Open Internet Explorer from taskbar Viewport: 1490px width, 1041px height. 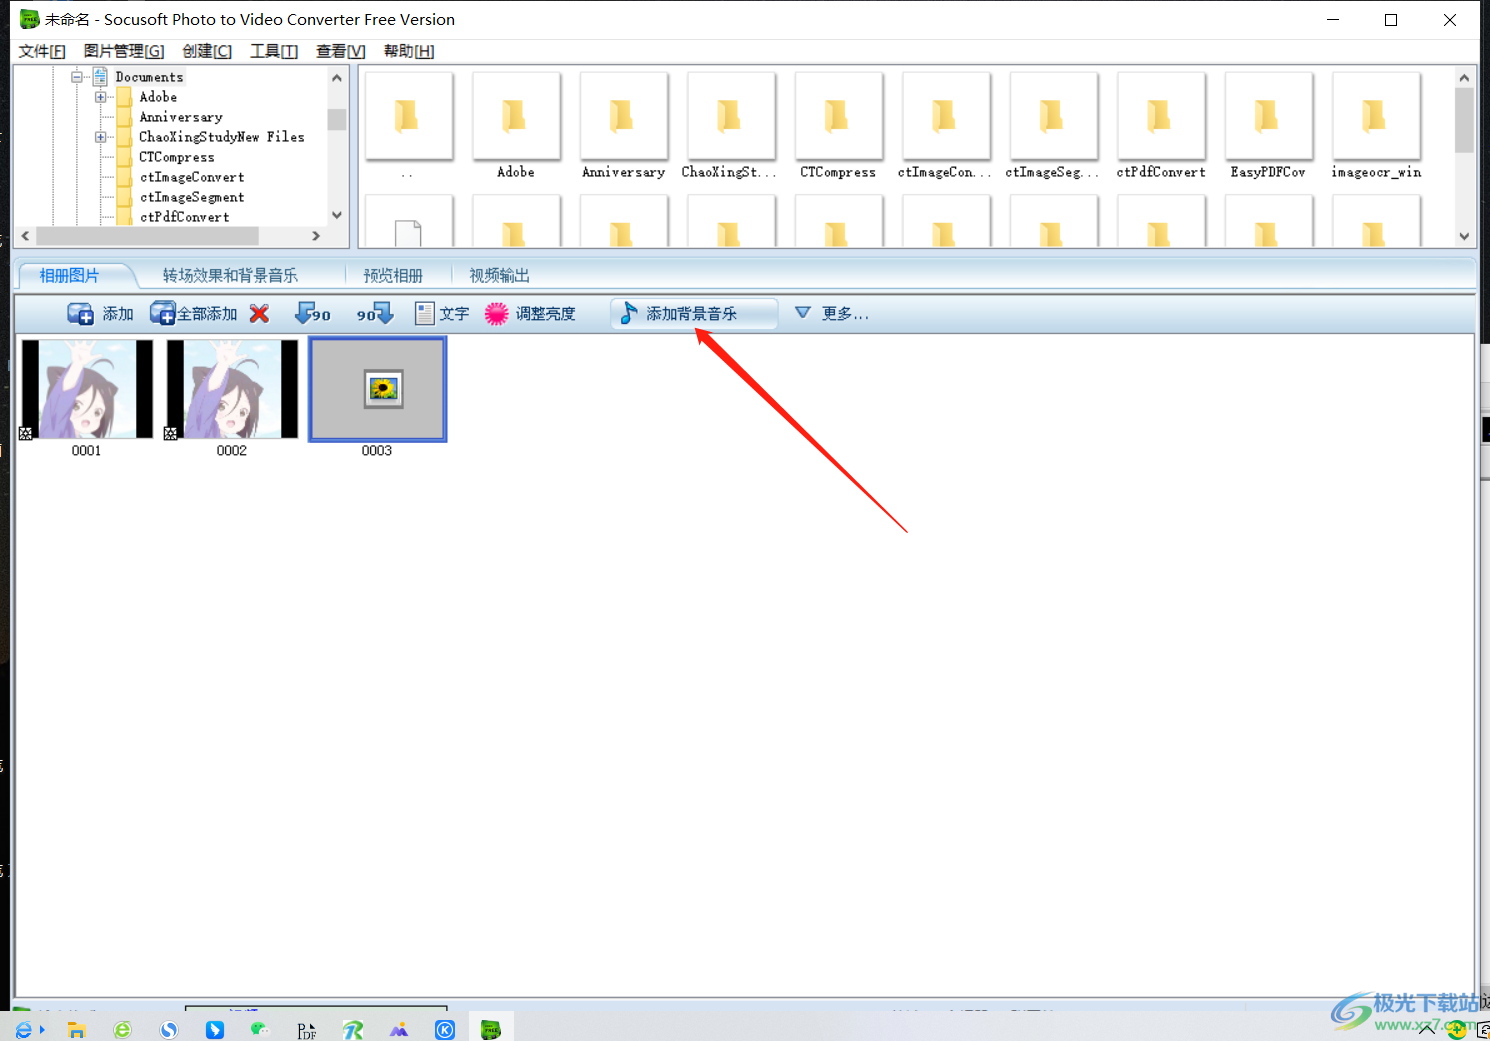[24, 1029]
